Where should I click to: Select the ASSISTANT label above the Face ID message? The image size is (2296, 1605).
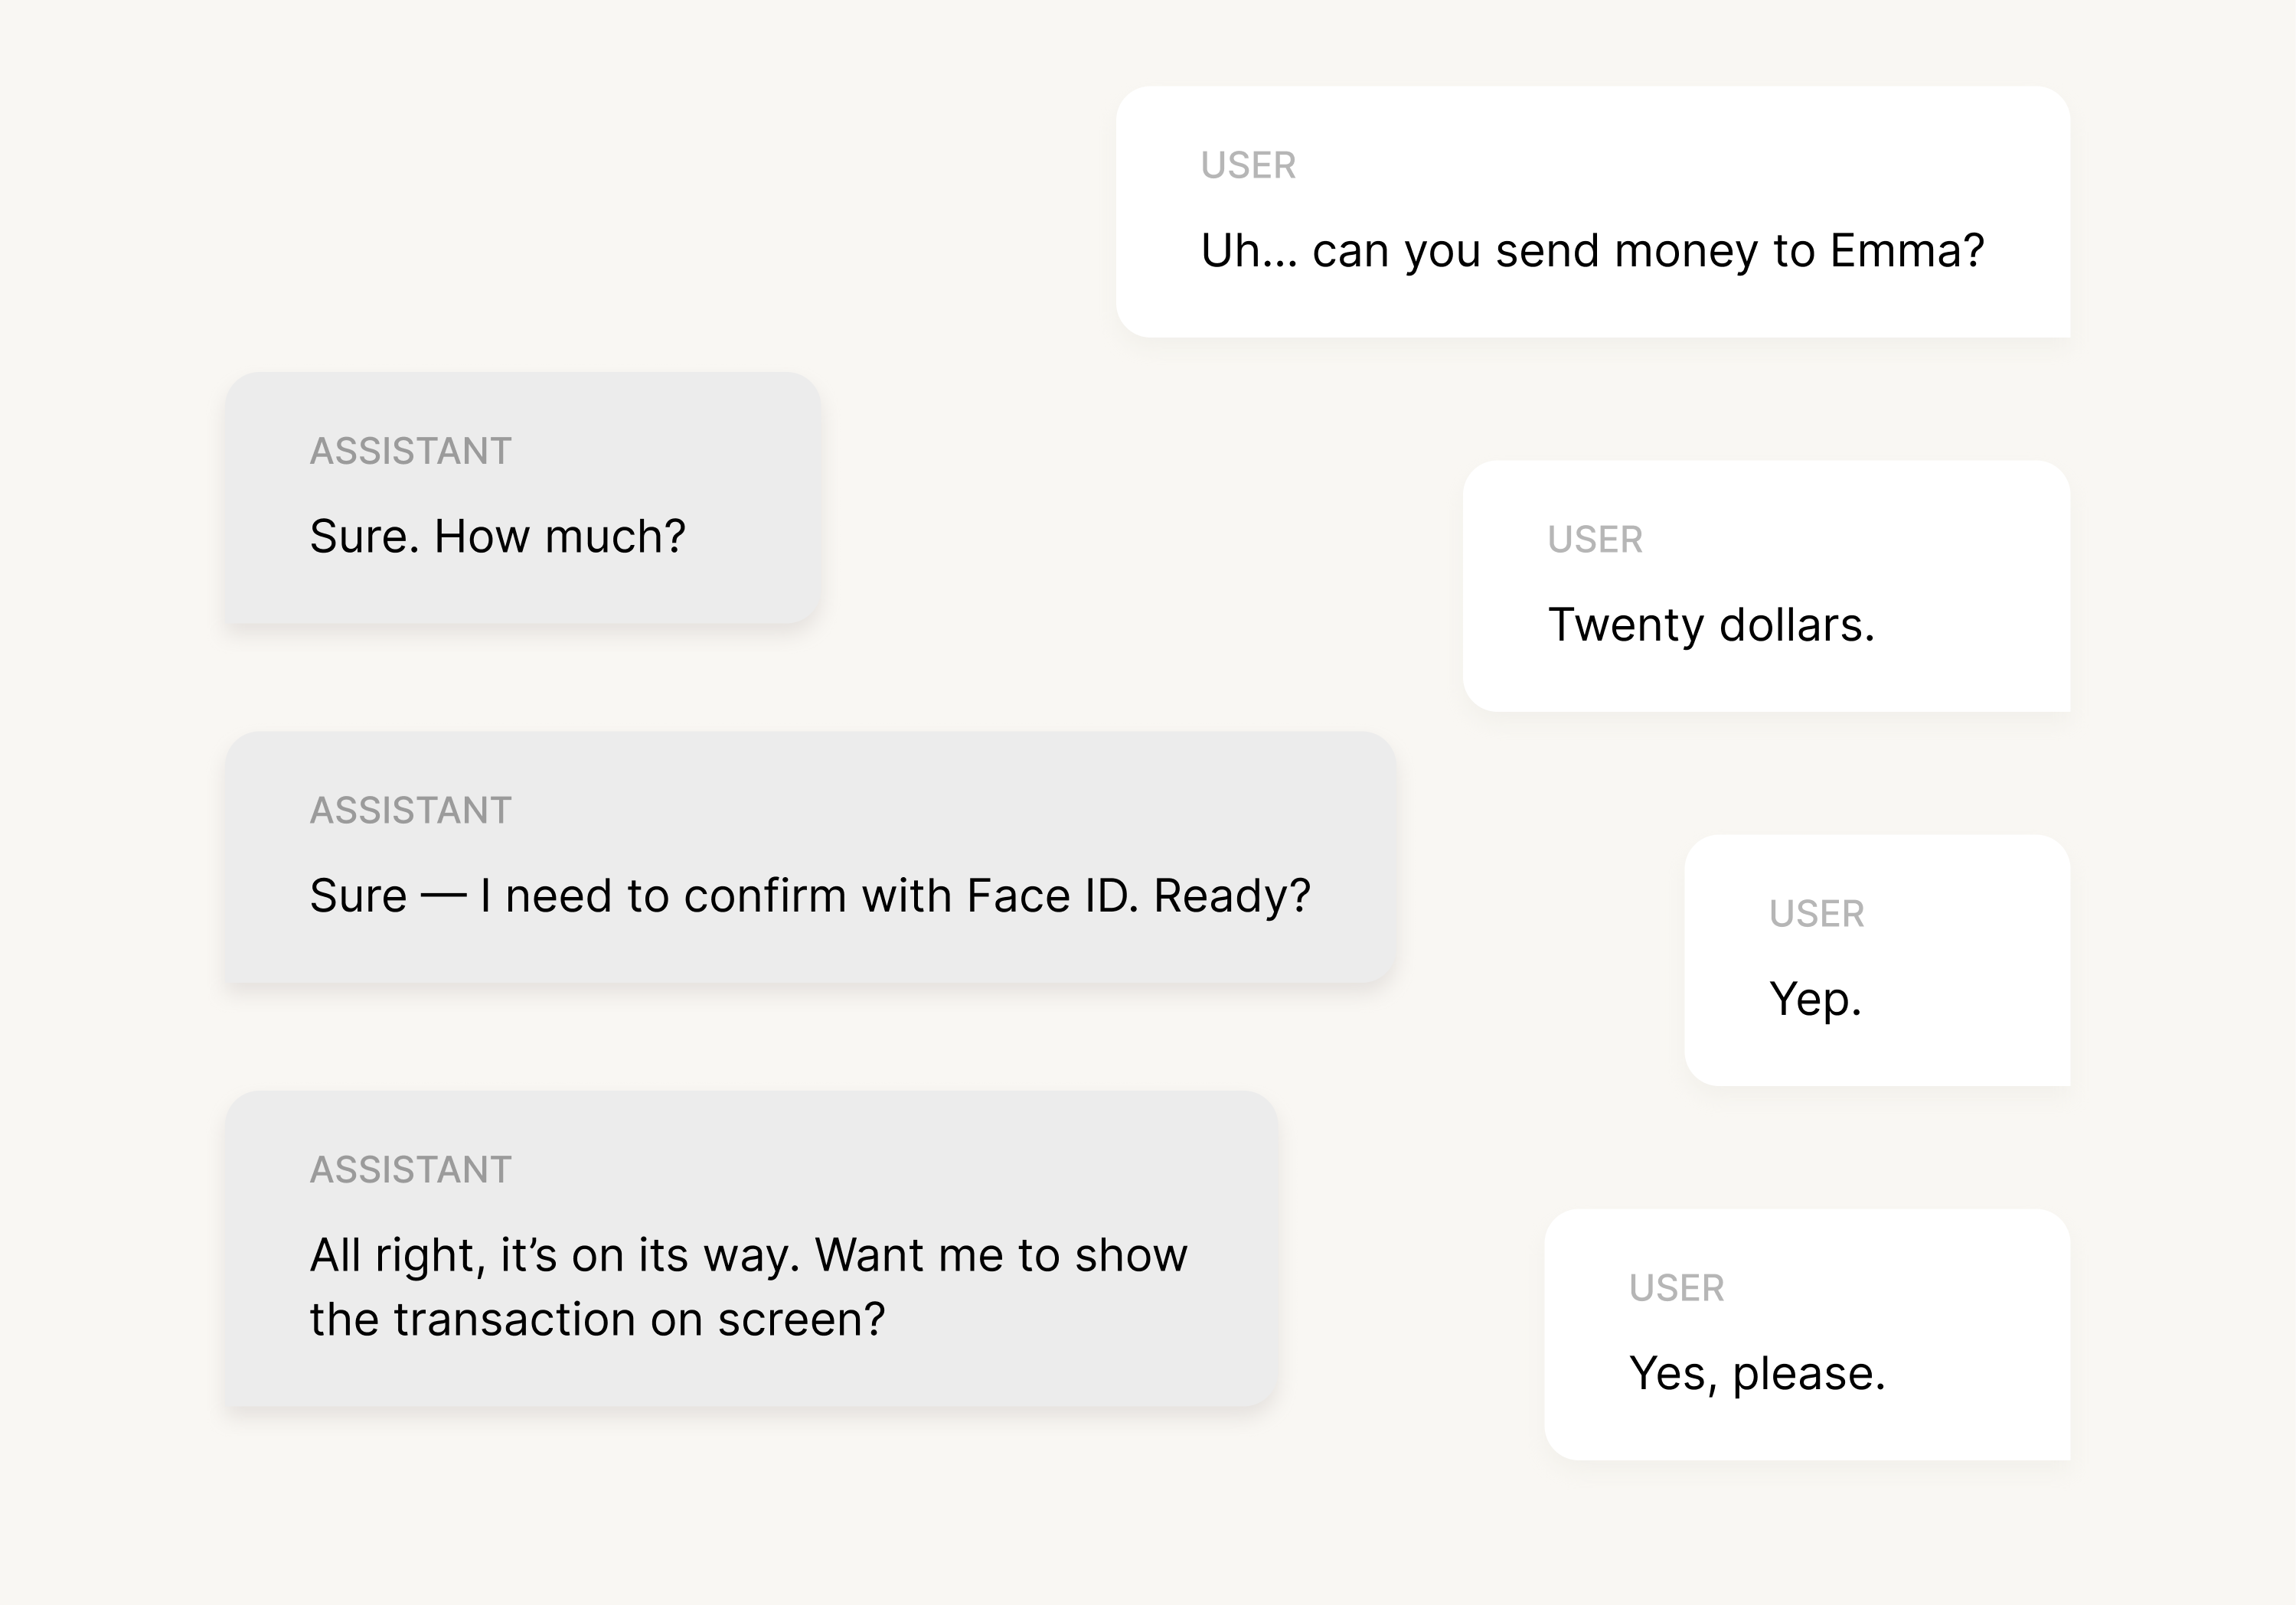click(x=410, y=810)
